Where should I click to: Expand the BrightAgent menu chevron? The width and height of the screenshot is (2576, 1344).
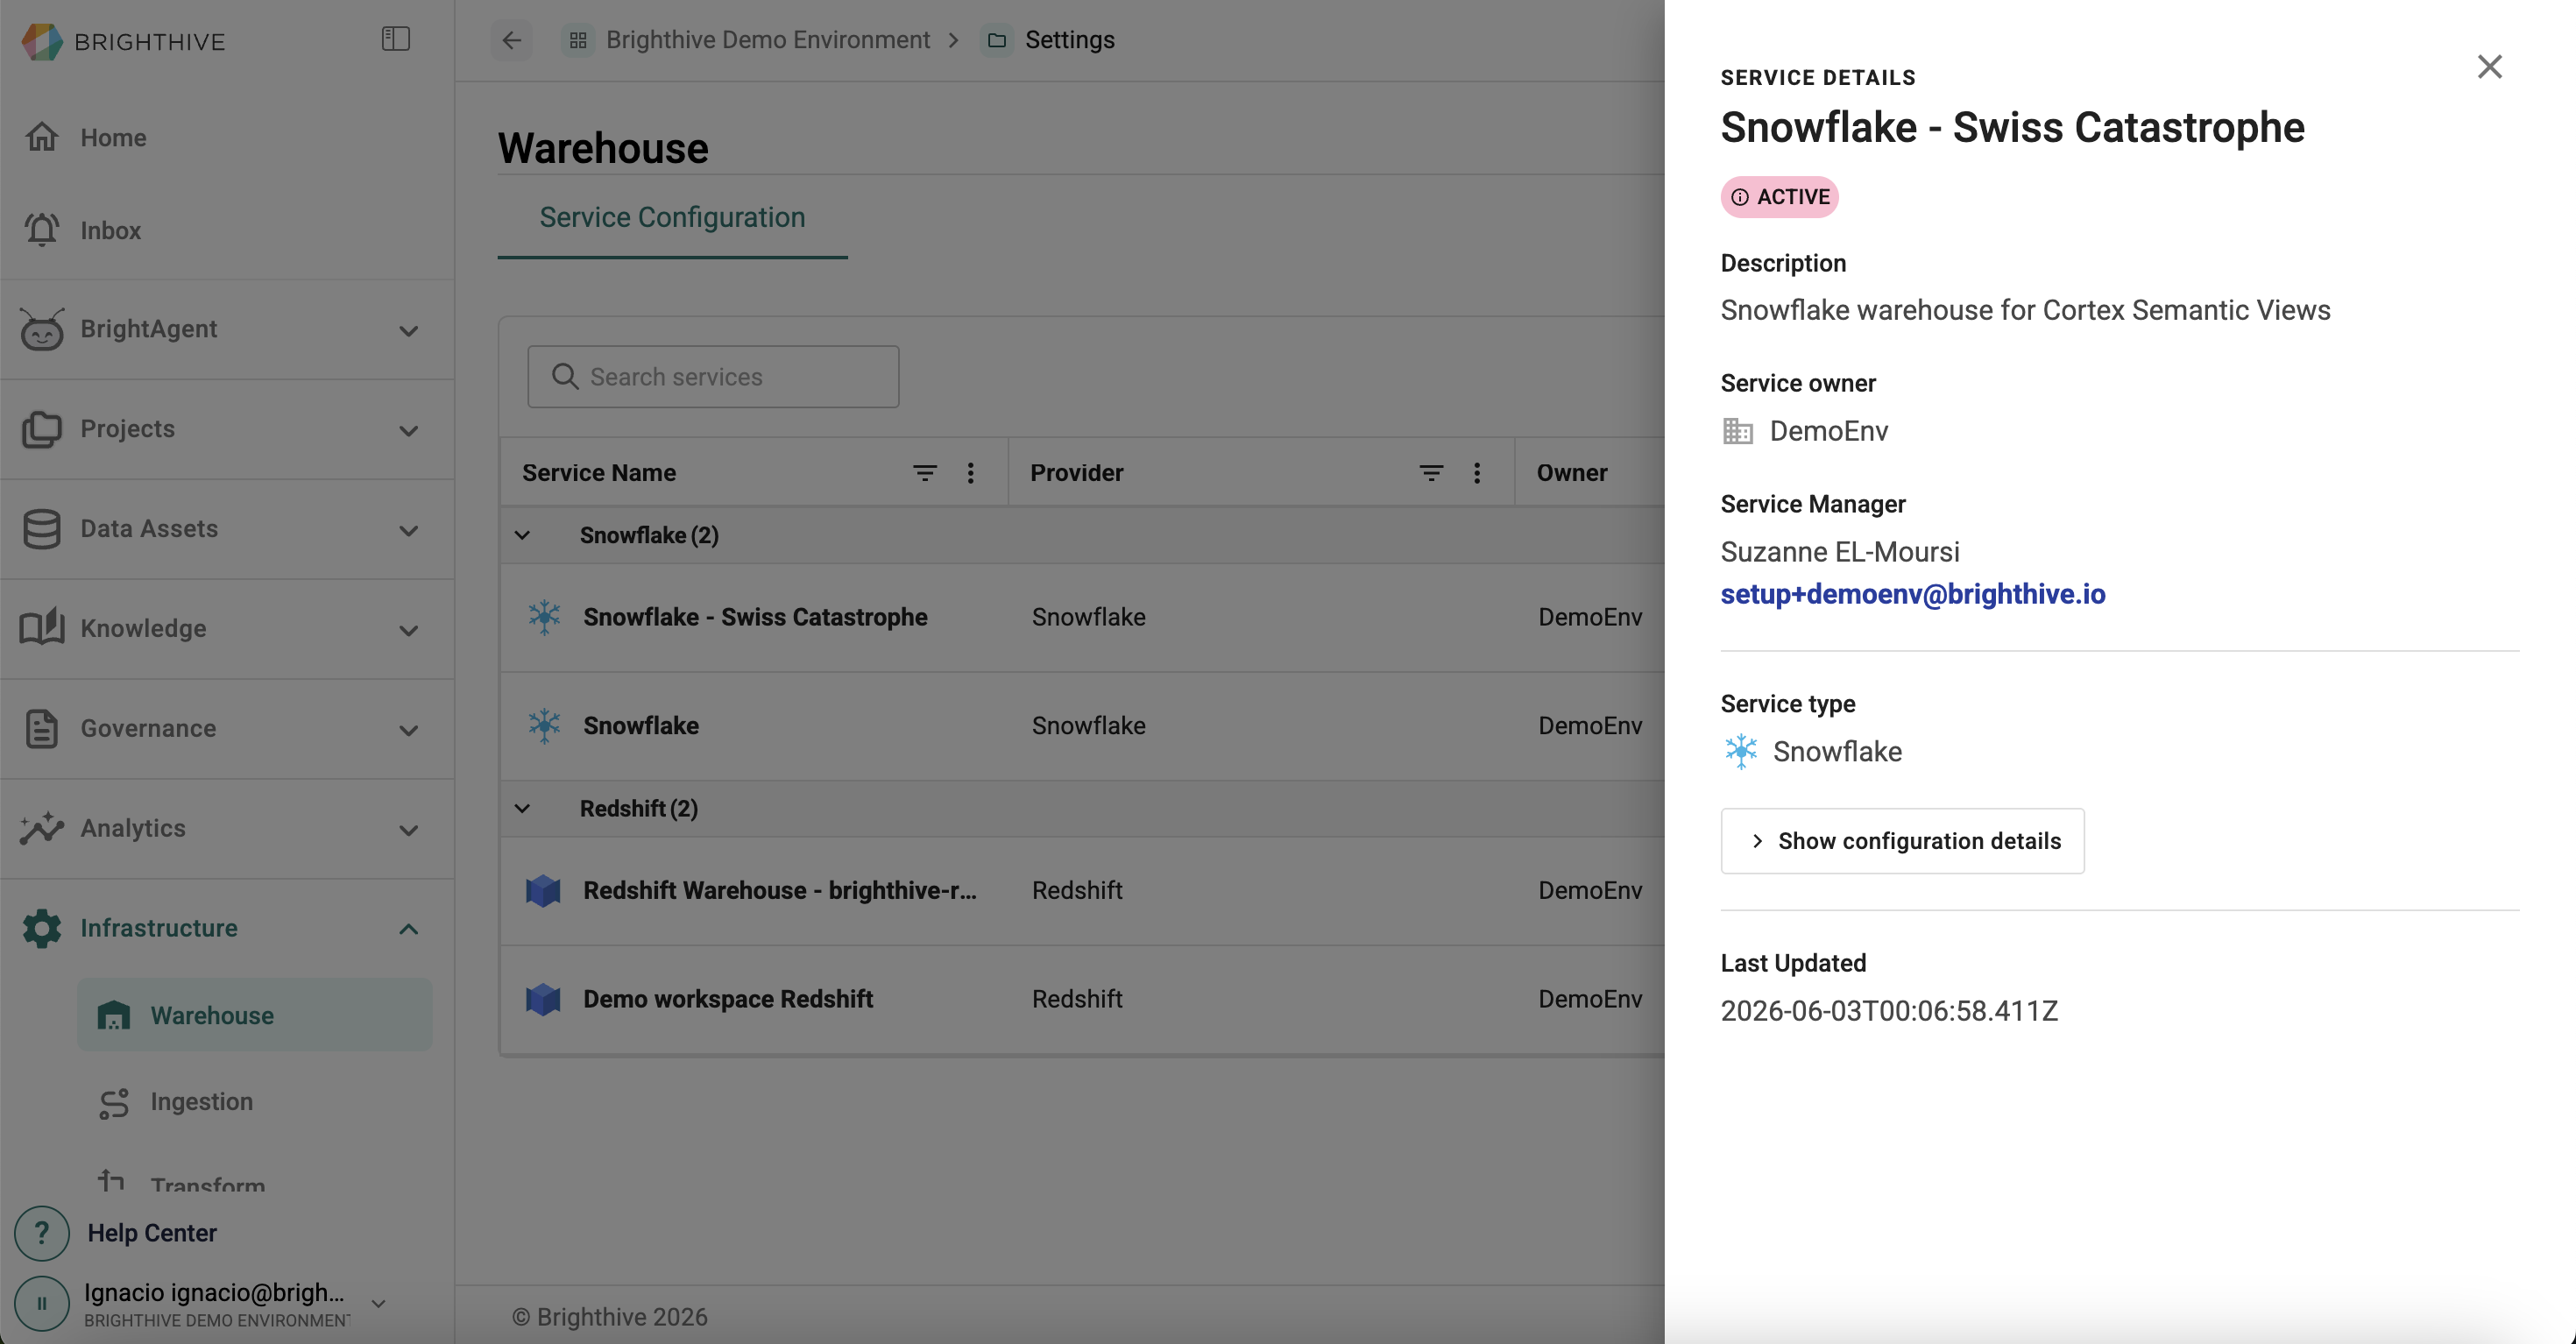coord(408,330)
